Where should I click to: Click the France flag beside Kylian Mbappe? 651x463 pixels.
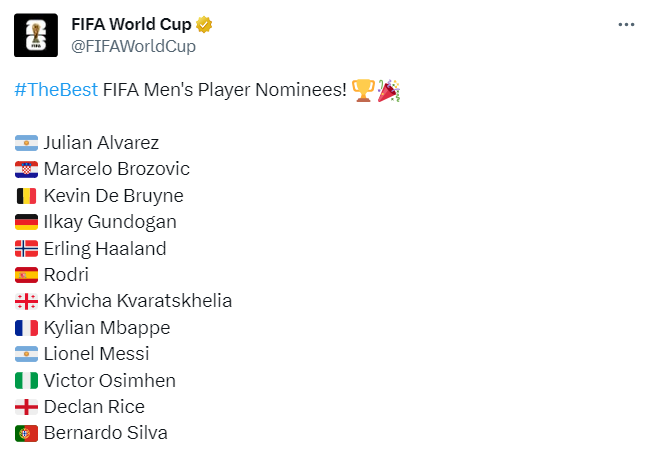point(27,328)
